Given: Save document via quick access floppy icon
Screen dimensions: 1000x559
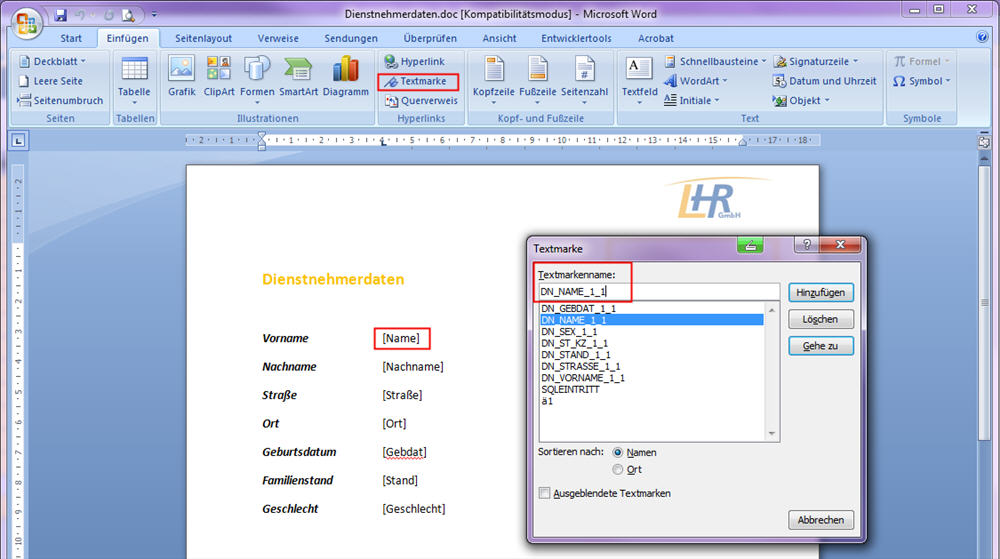Looking at the screenshot, I should tap(61, 14).
